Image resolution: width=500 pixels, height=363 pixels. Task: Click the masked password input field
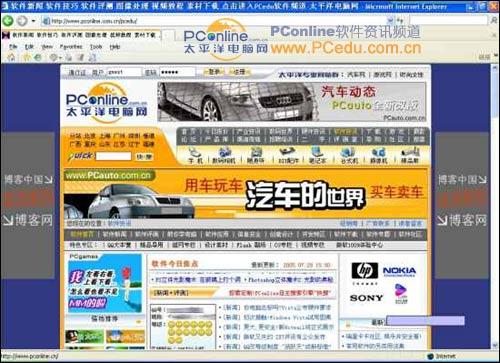(x=177, y=72)
